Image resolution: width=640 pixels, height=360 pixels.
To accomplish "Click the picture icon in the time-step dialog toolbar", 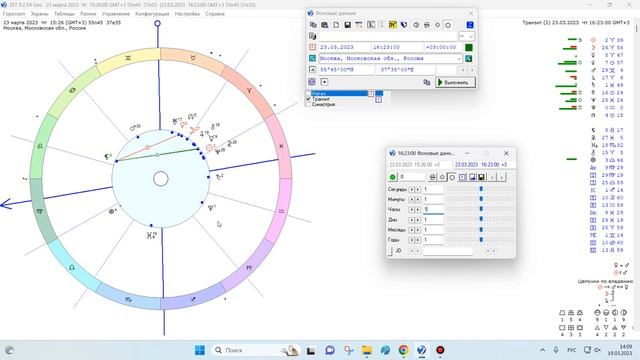I will point(472,177).
